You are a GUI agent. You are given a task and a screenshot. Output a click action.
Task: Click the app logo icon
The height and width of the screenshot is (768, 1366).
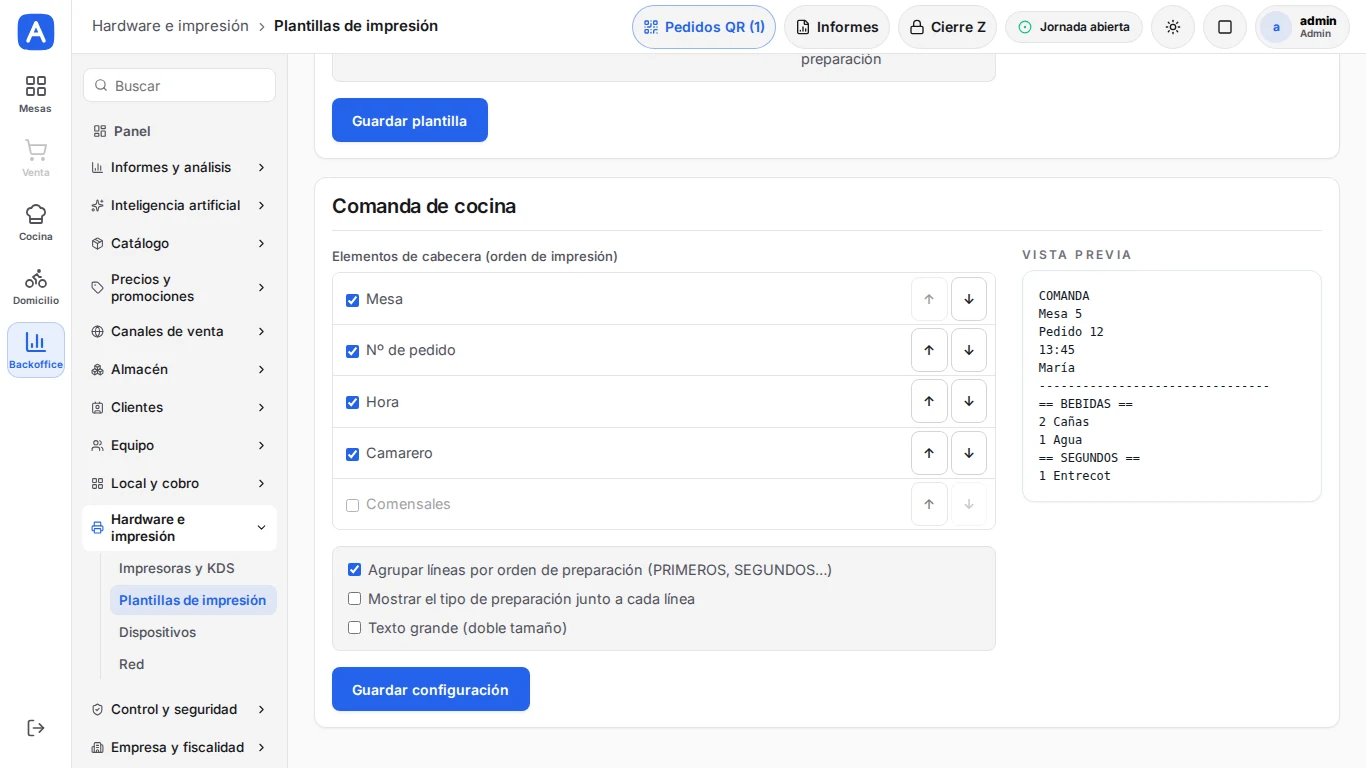click(36, 32)
